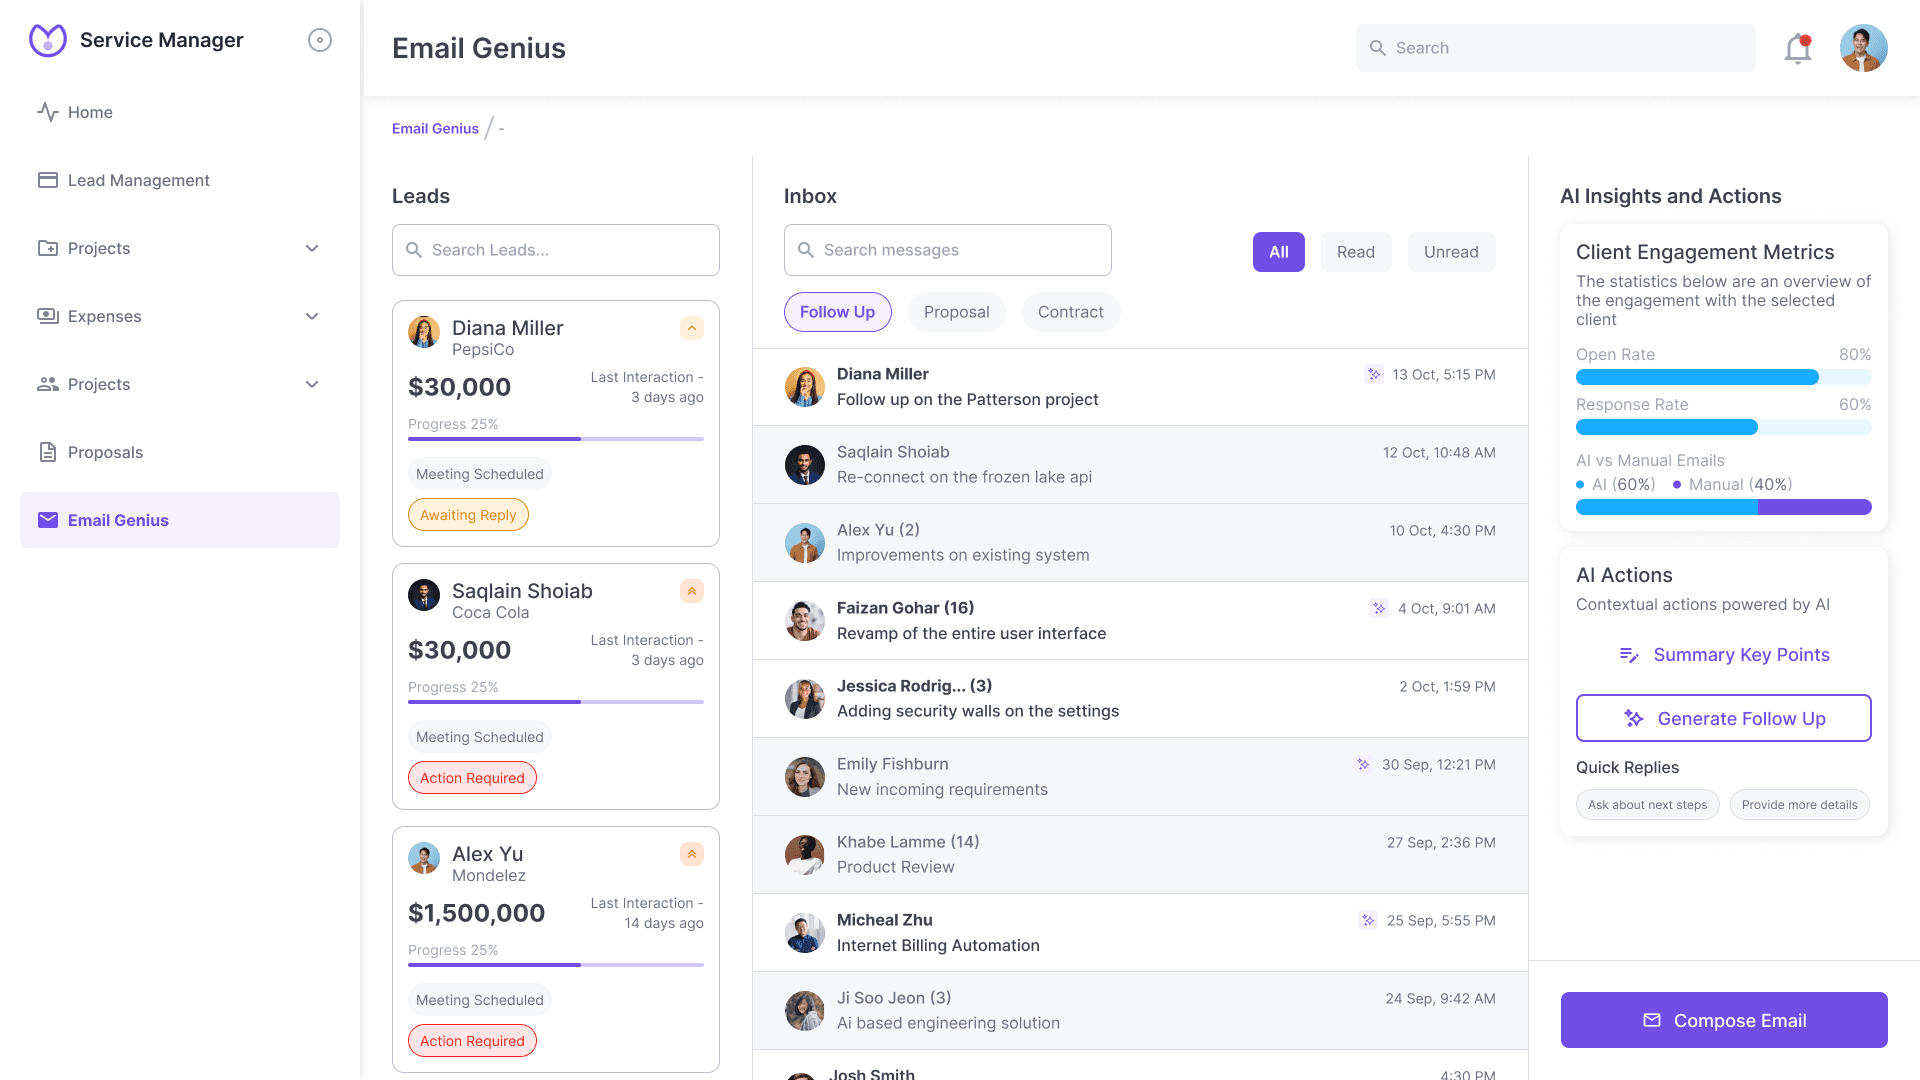This screenshot has width=1920, height=1080.
Task: Click the Compose Email button
Action: (x=1724, y=1020)
